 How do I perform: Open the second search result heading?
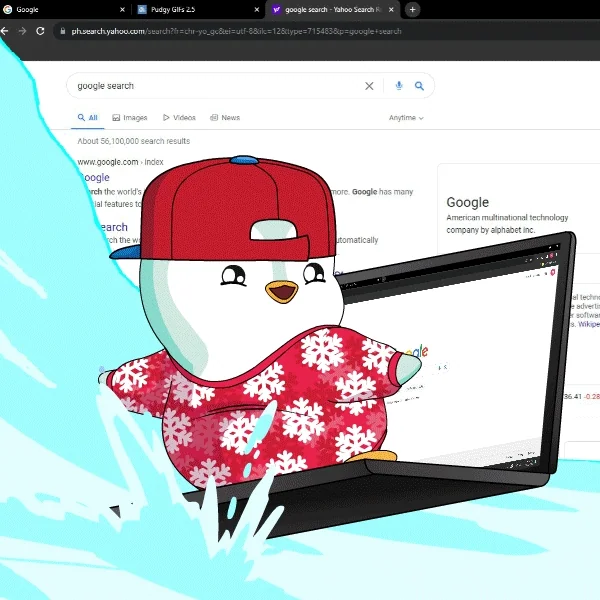(x=112, y=227)
